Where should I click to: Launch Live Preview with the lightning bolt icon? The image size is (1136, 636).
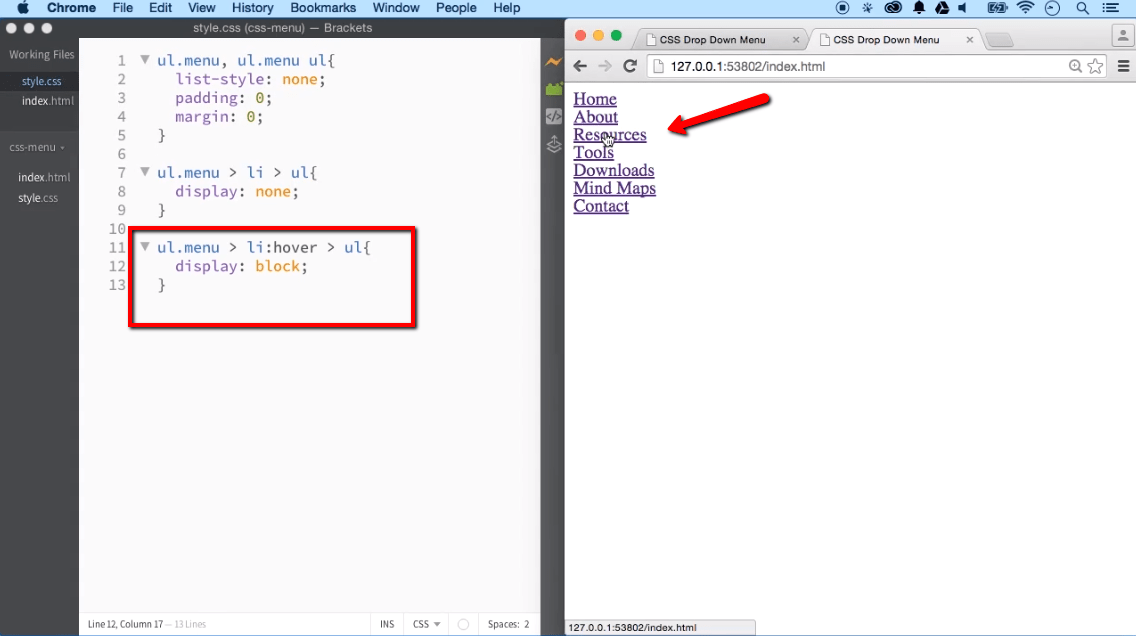point(554,62)
